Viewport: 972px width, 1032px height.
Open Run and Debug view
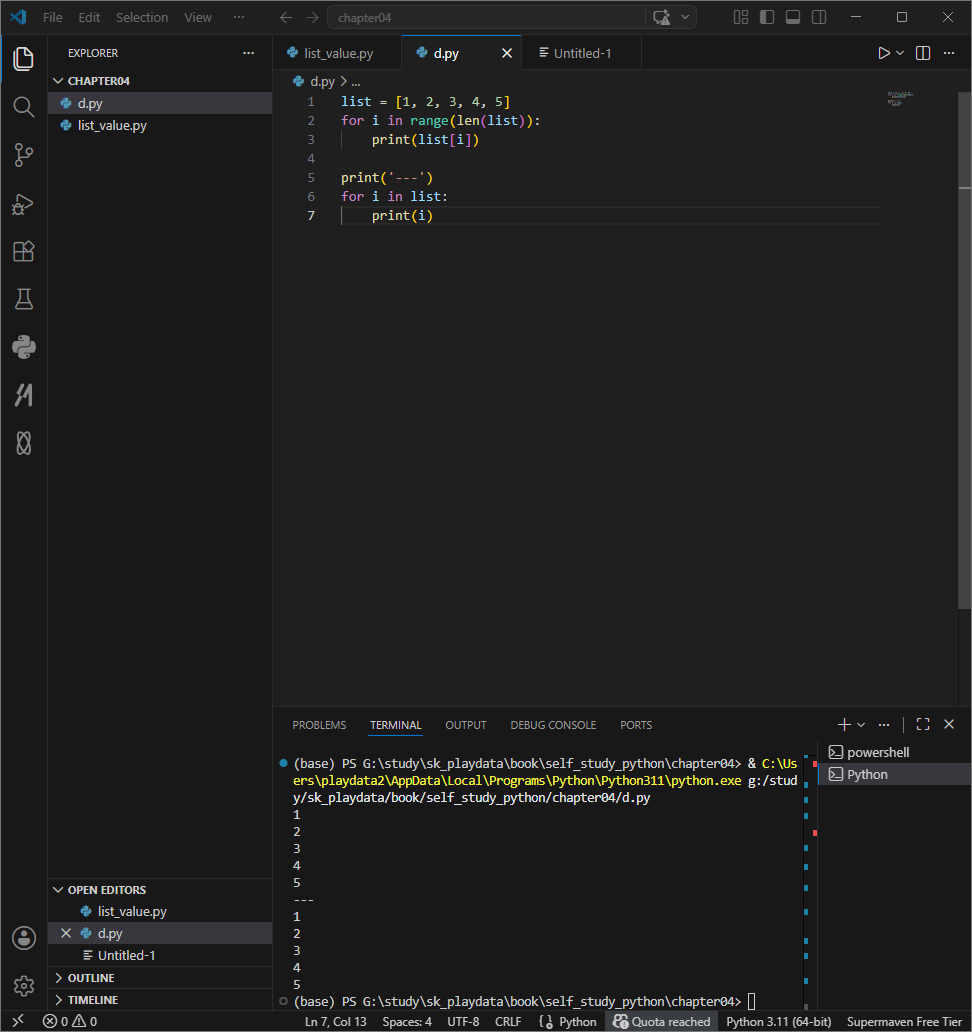click(x=24, y=204)
